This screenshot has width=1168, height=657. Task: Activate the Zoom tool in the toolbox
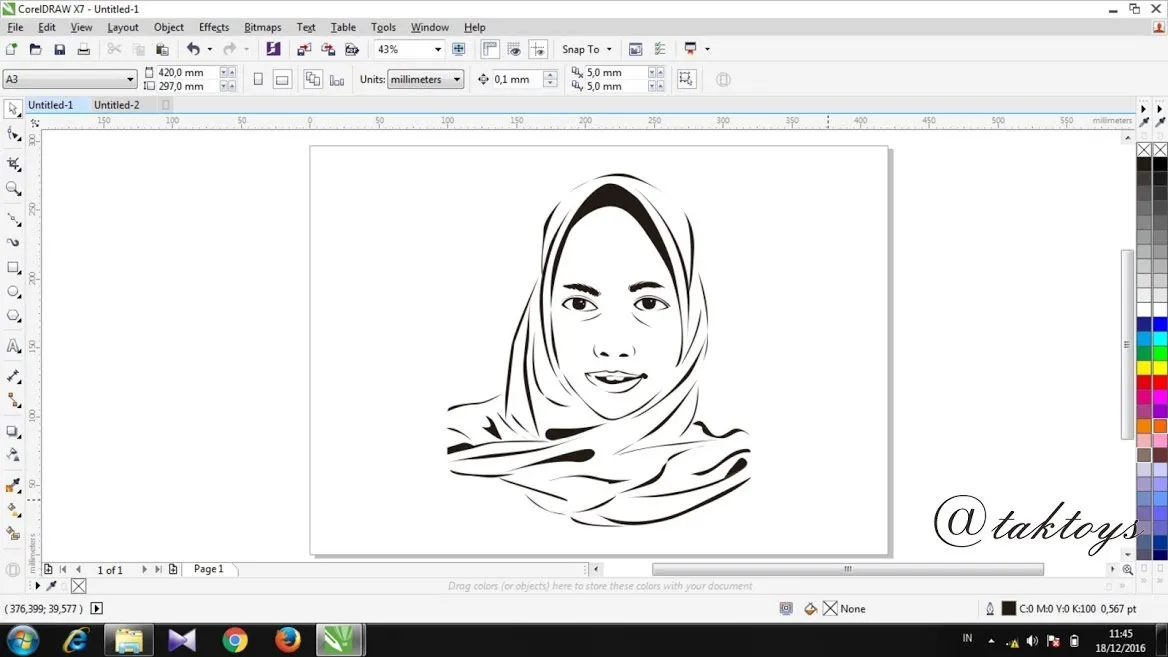[13, 189]
